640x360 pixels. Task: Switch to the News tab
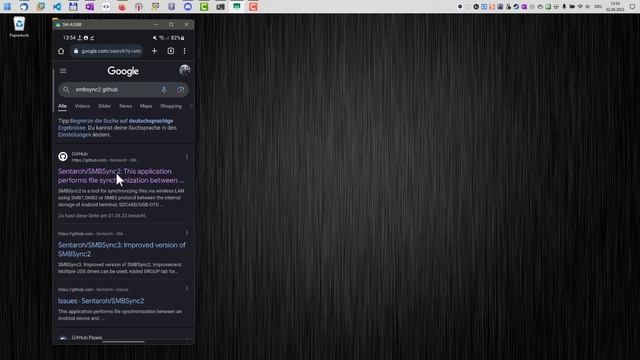[125, 106]
